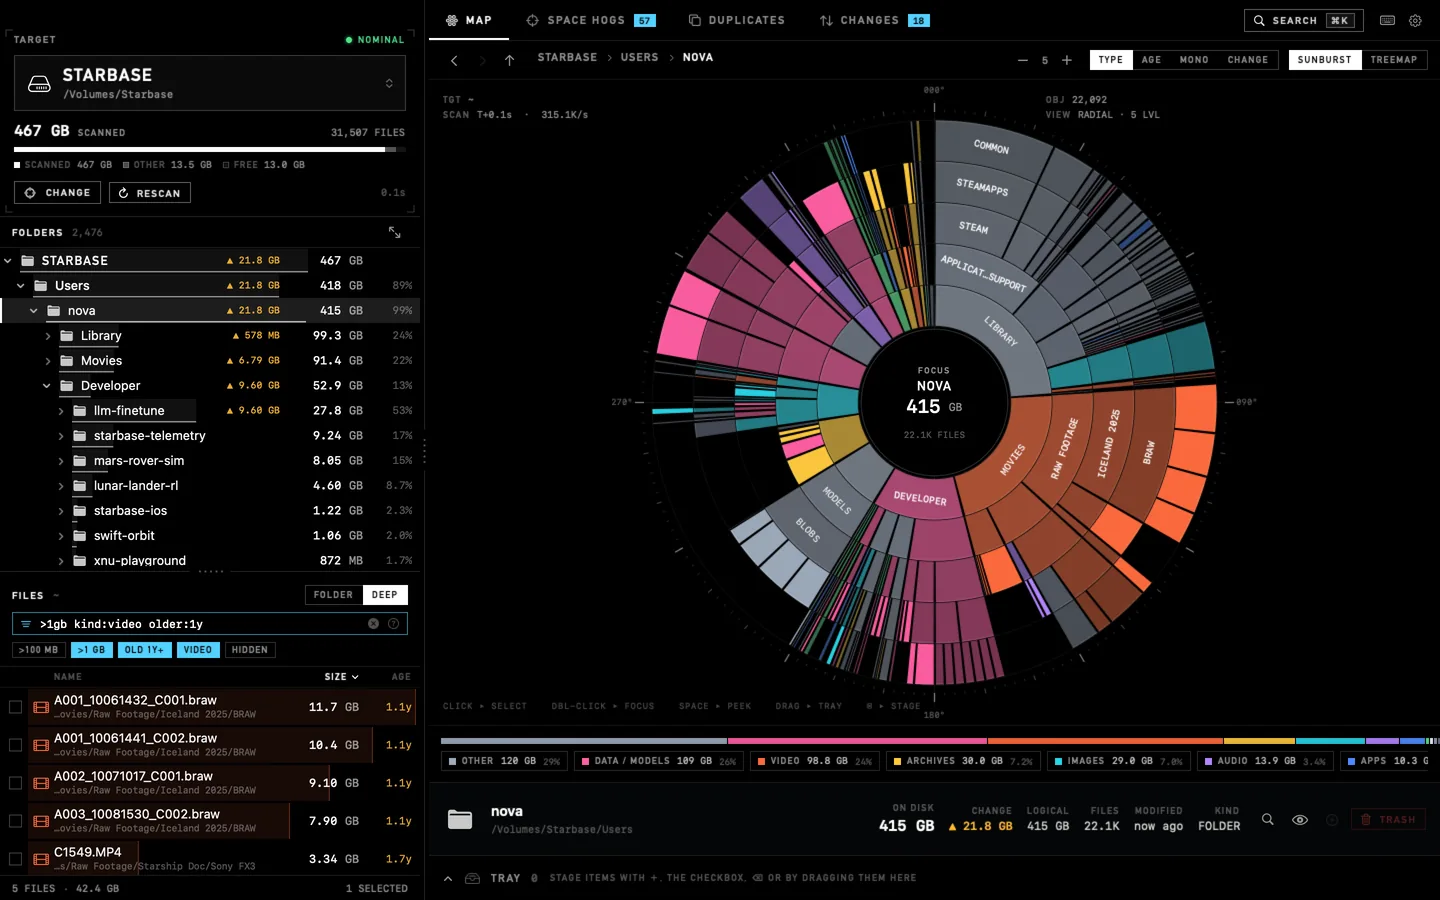The width and height of the screenshot is (1440, 900).
Task: Expand the Library folder
Action: [47, 336]
